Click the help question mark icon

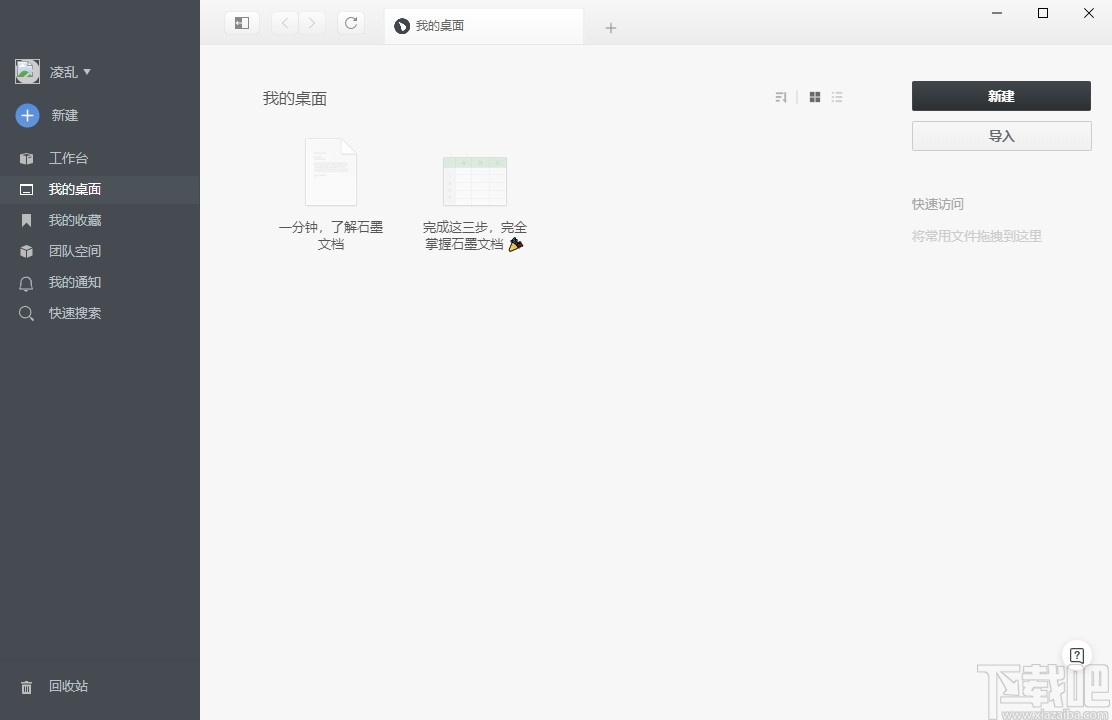point(1077,655)
